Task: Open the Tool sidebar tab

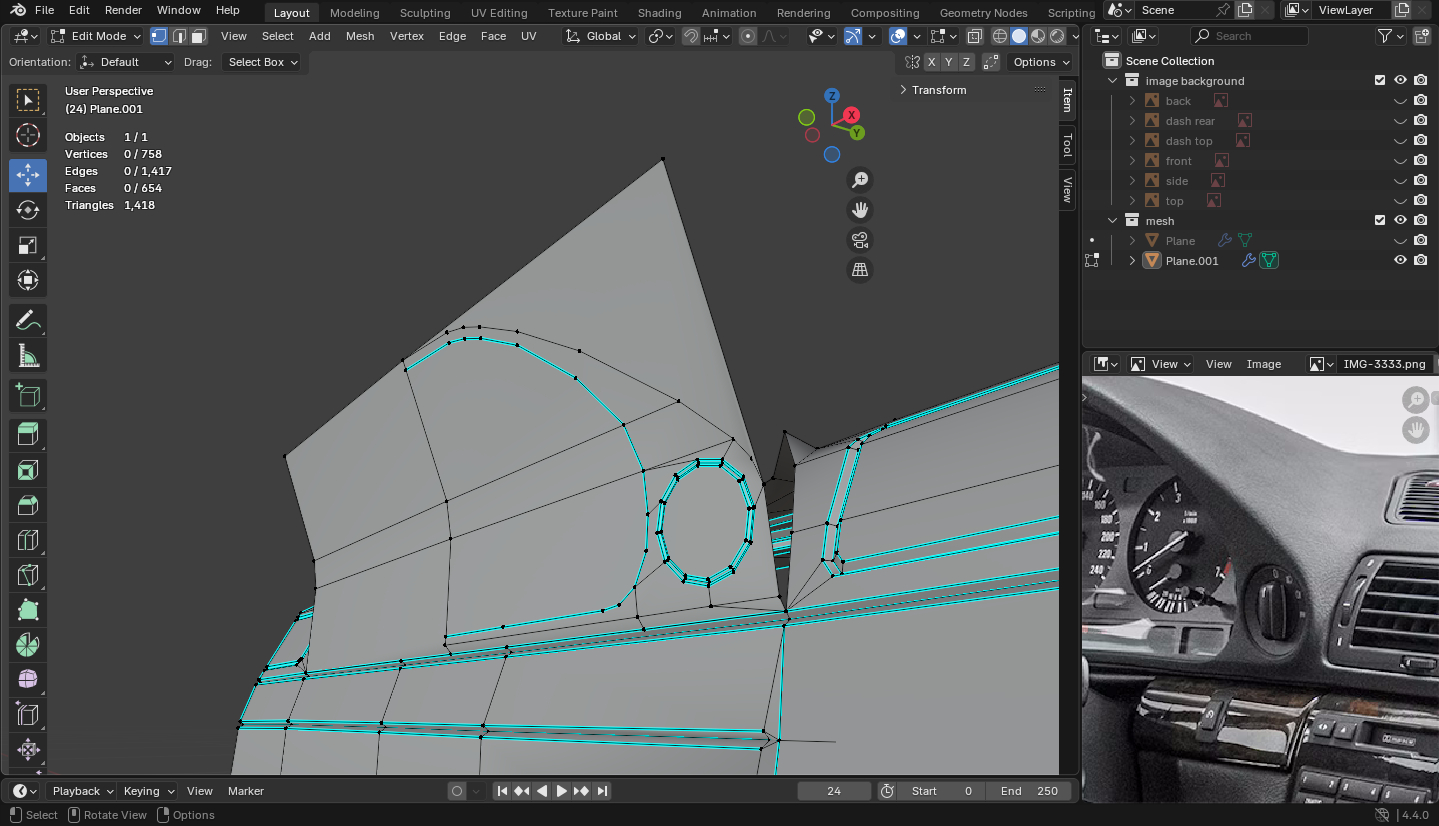Action: [1067, 145]
